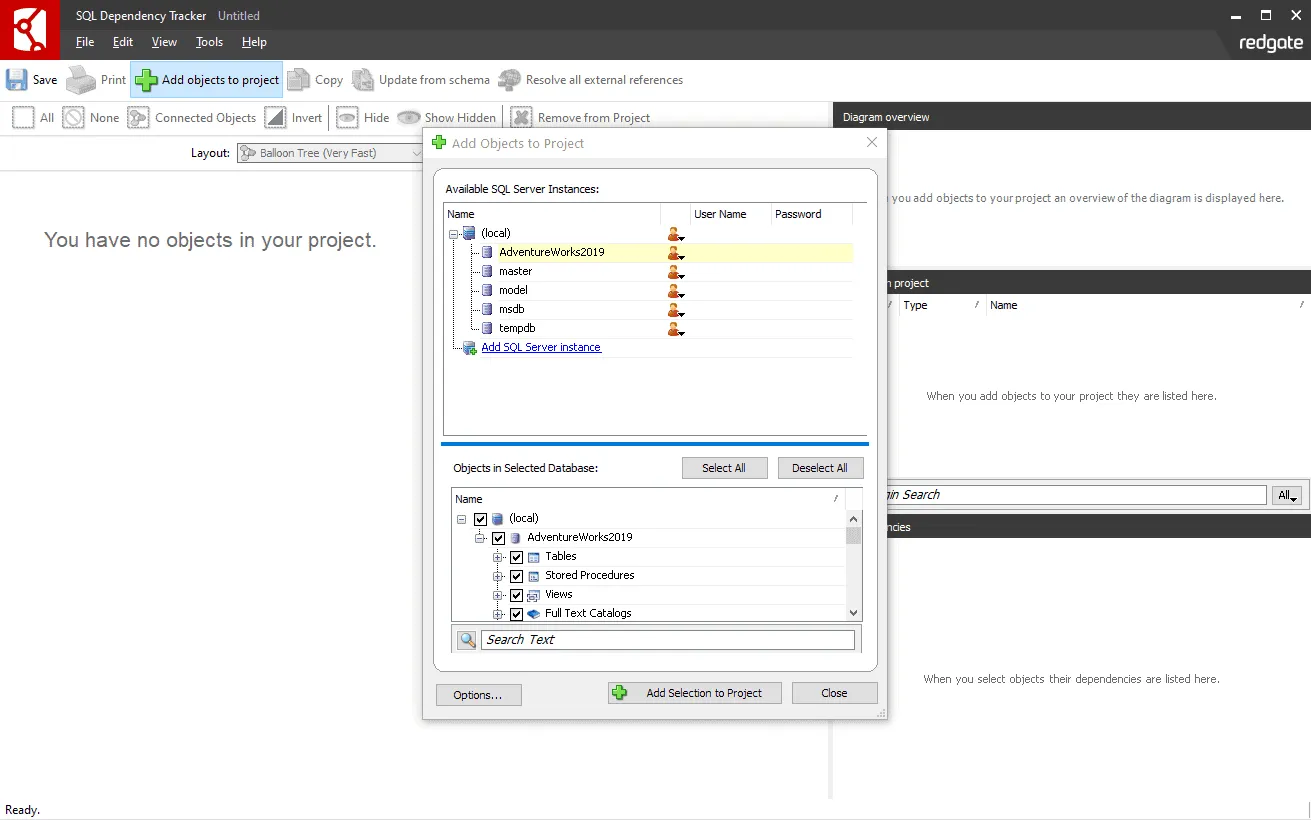The width and height of the screenshot is (1311, 820).
Task: Open the All filter dropdown beside the search box
Action: 1287,495
